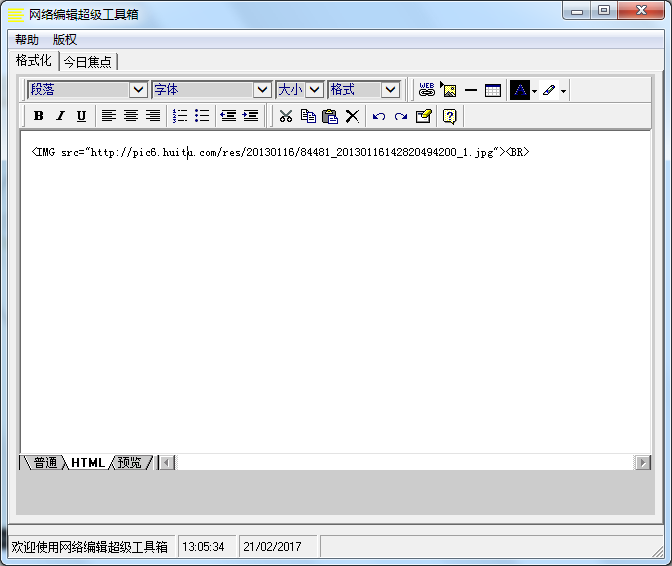This screenshot has height=566, width=672.
Task: Cut selection with scissors icon
Action: point(286,116)
